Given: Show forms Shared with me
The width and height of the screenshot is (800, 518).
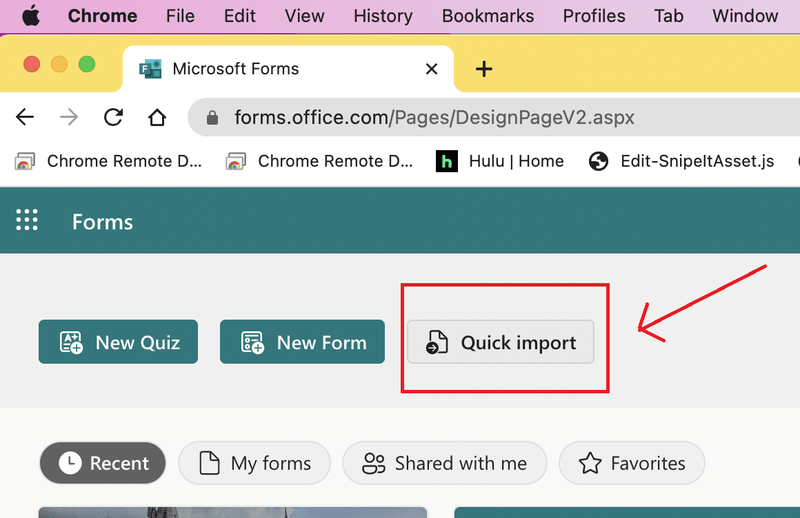Looking at the screenshot, I should click(444, 463).
